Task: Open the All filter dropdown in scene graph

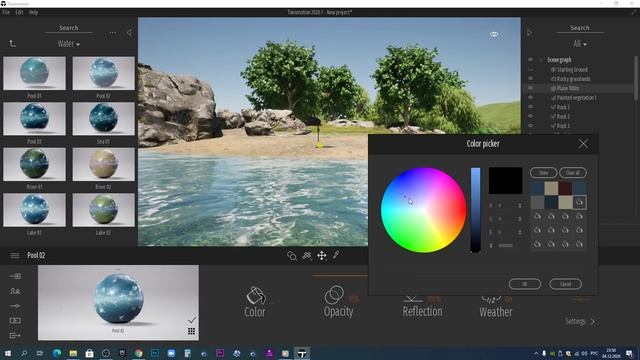Action: (580, 44)
